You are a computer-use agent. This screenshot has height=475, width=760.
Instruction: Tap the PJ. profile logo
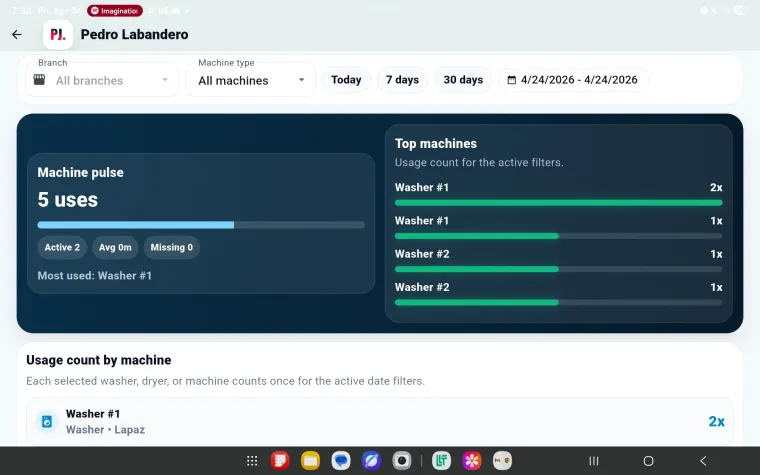tap(58, 34)
